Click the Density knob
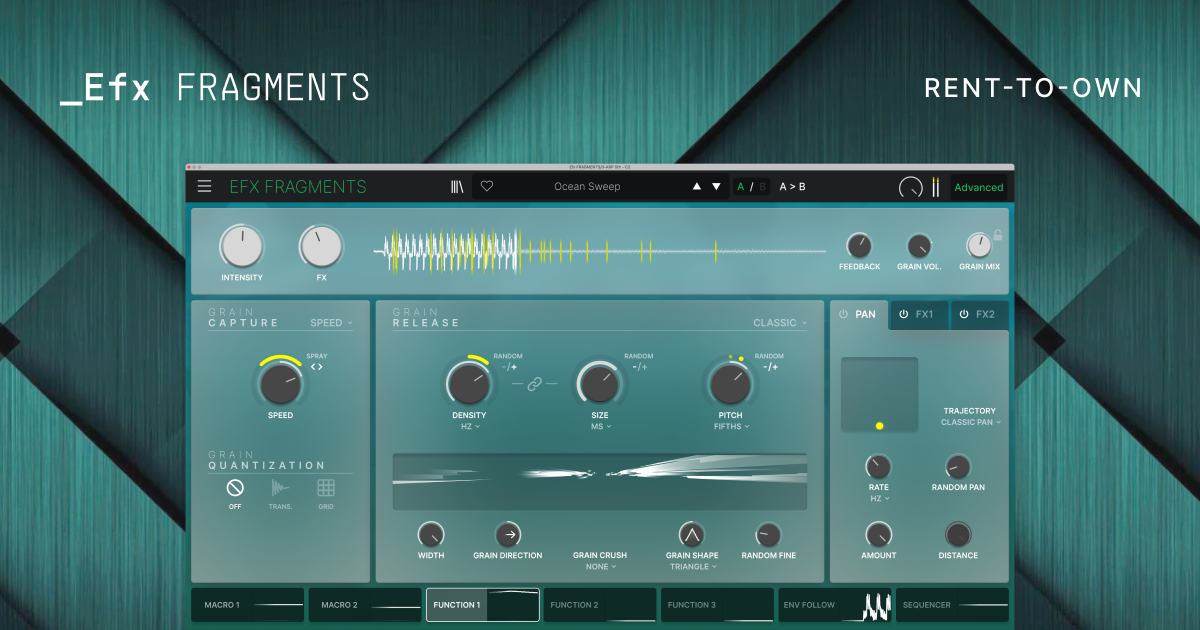The height and width of the screenshot is (630, 1200). (469, 383)
